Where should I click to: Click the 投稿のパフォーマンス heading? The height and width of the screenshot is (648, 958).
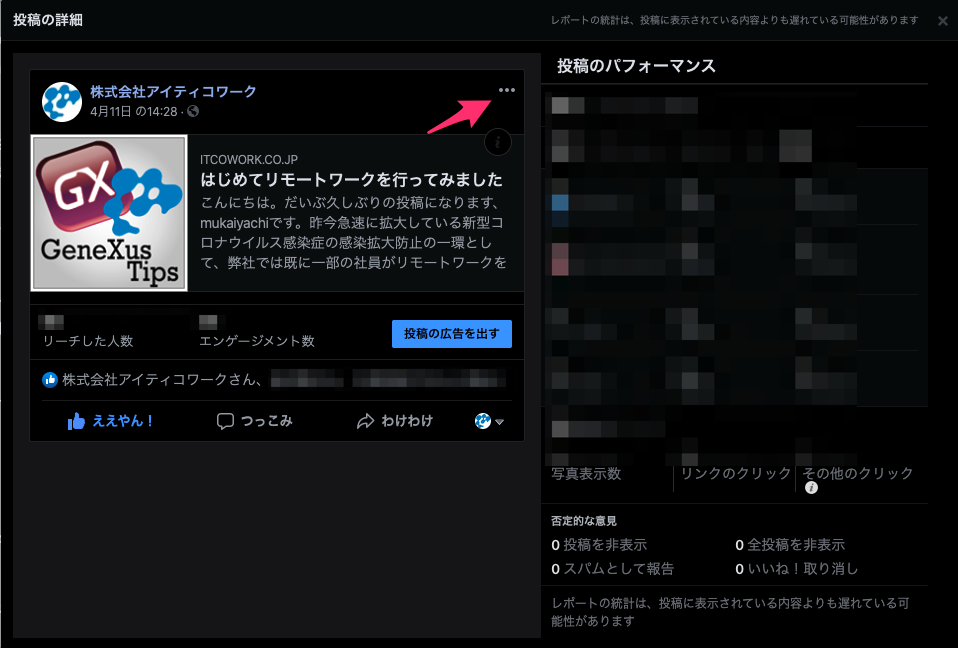pos(636,66)
